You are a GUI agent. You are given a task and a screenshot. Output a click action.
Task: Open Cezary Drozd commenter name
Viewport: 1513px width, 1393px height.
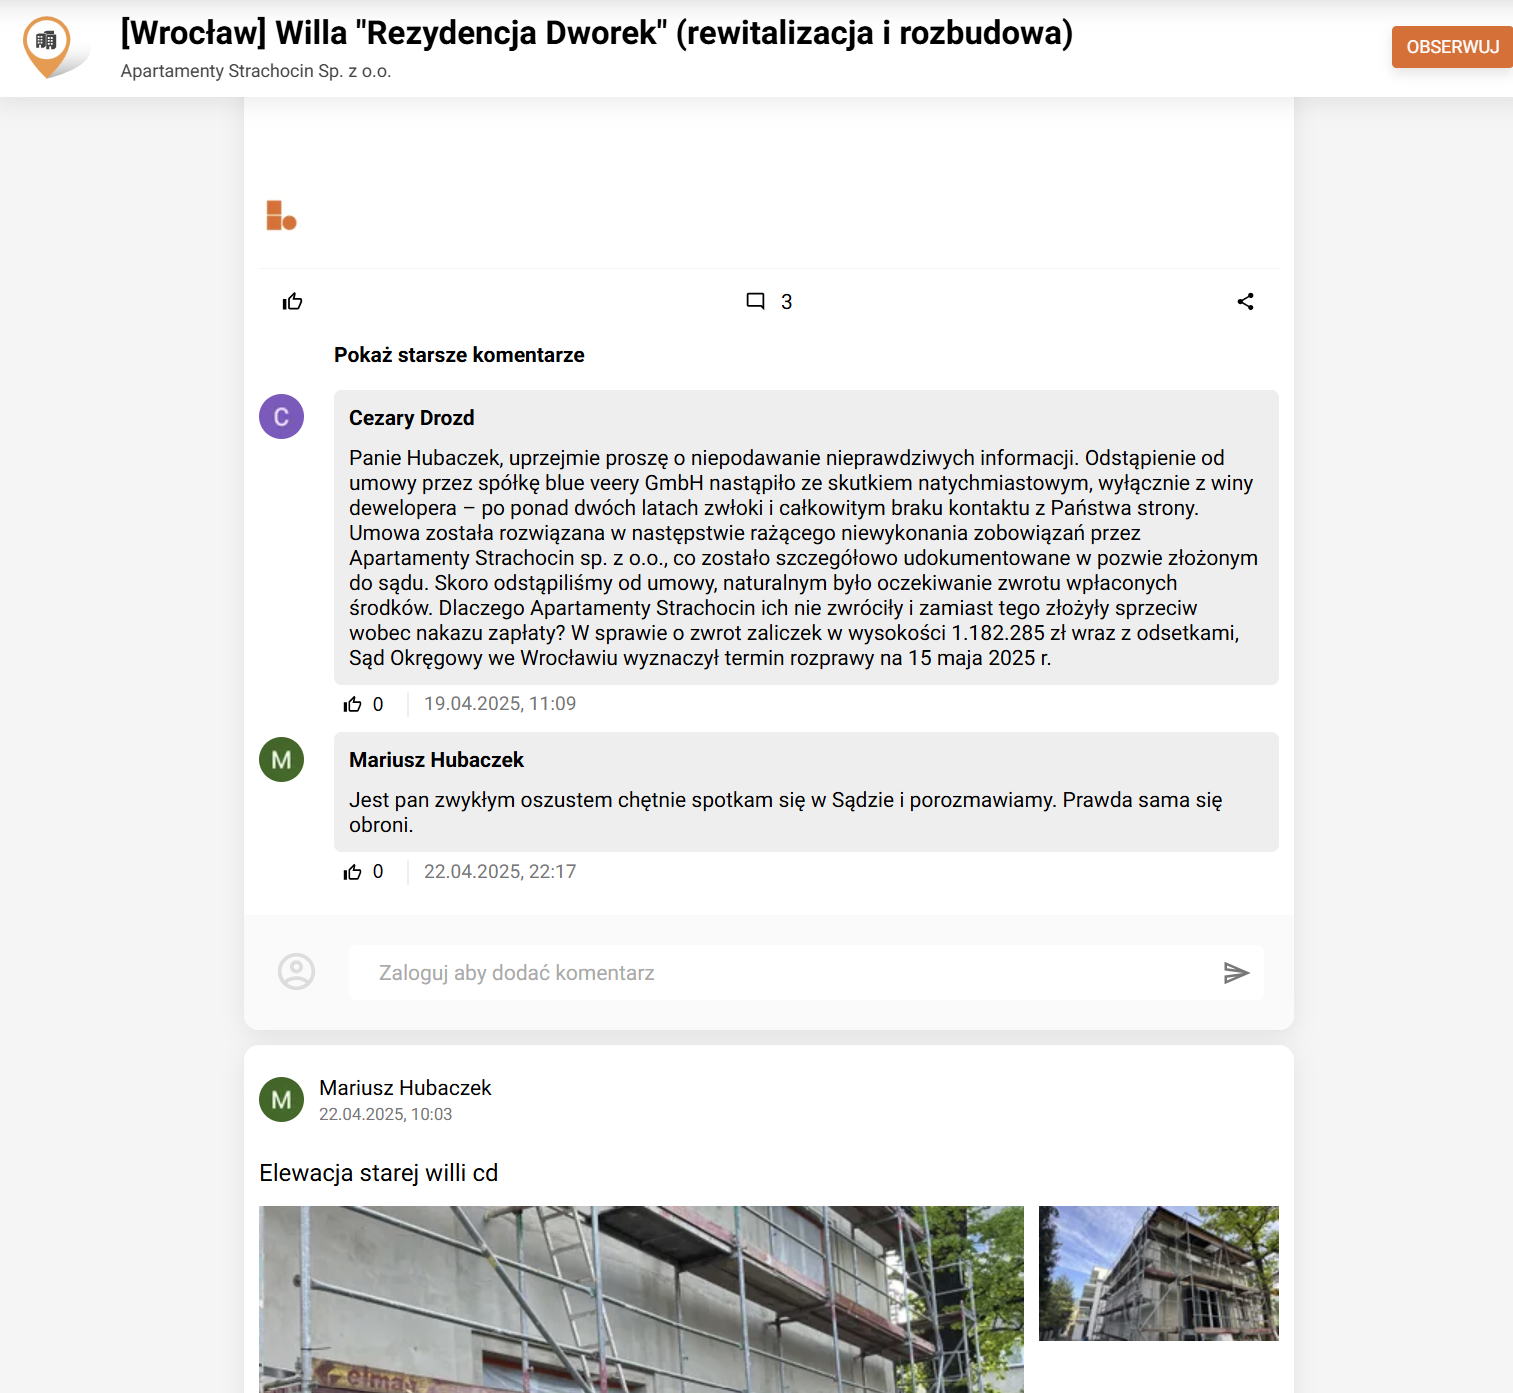coord(411,418)
